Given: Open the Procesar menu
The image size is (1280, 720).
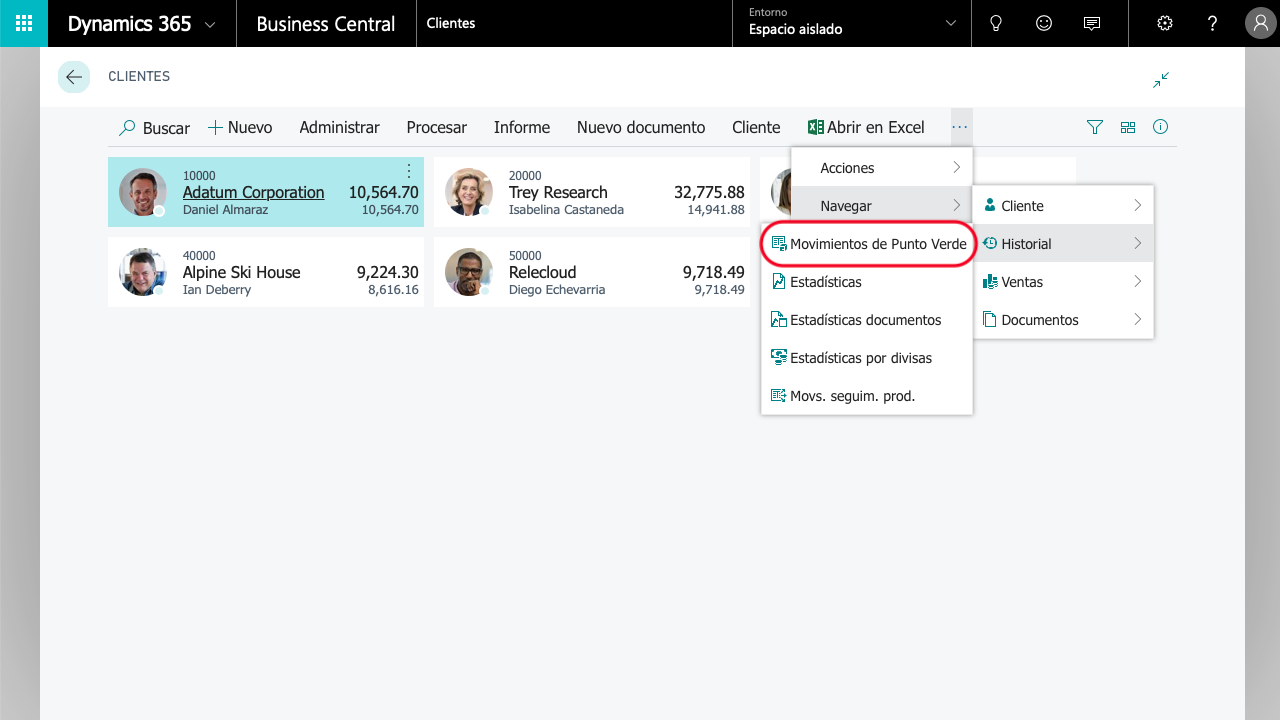Looking at the screenshot, I should [436, 127].
